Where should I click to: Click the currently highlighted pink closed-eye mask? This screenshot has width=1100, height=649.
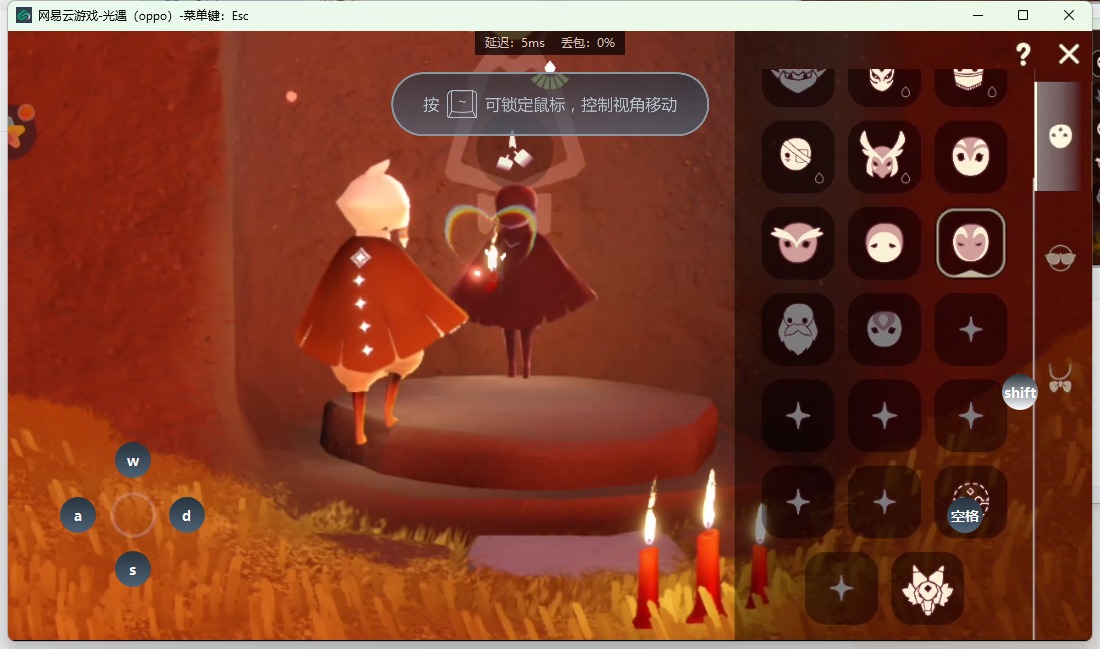point(970,243)
